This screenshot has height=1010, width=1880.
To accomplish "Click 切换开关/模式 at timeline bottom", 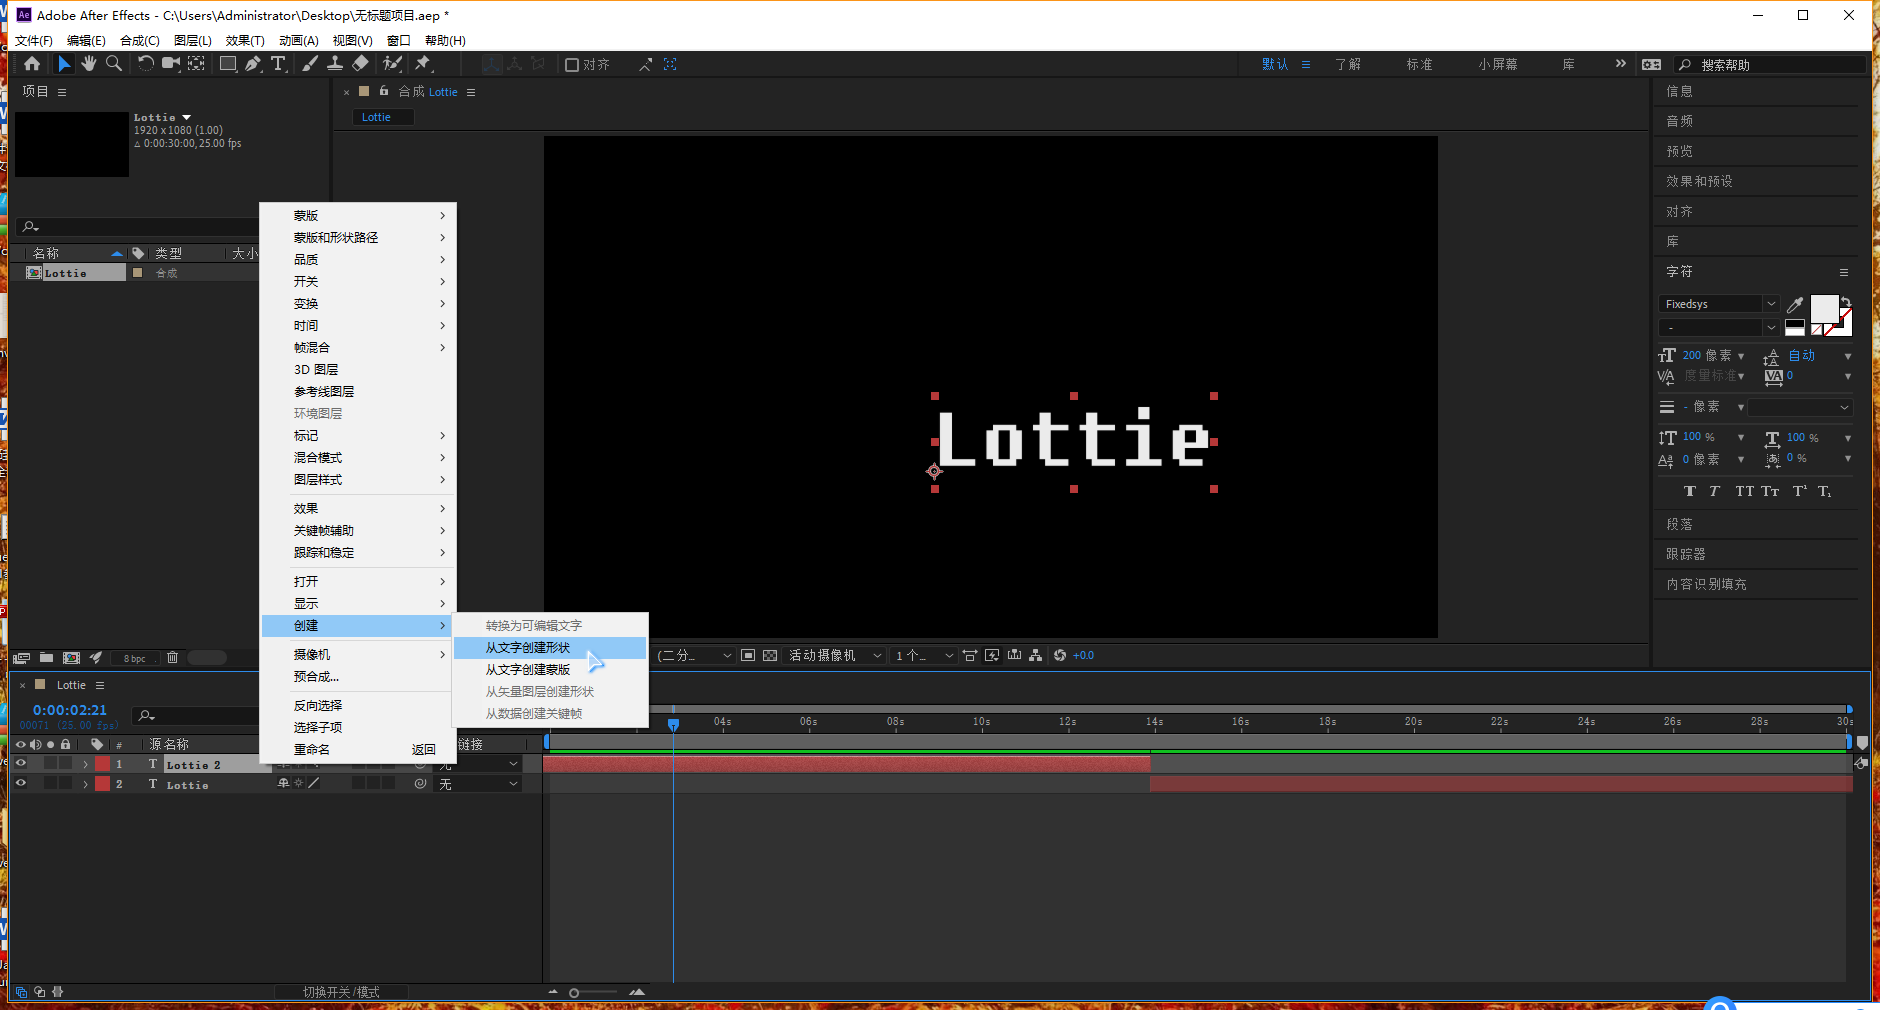I will pyautogui.click(x=341, y=992).
